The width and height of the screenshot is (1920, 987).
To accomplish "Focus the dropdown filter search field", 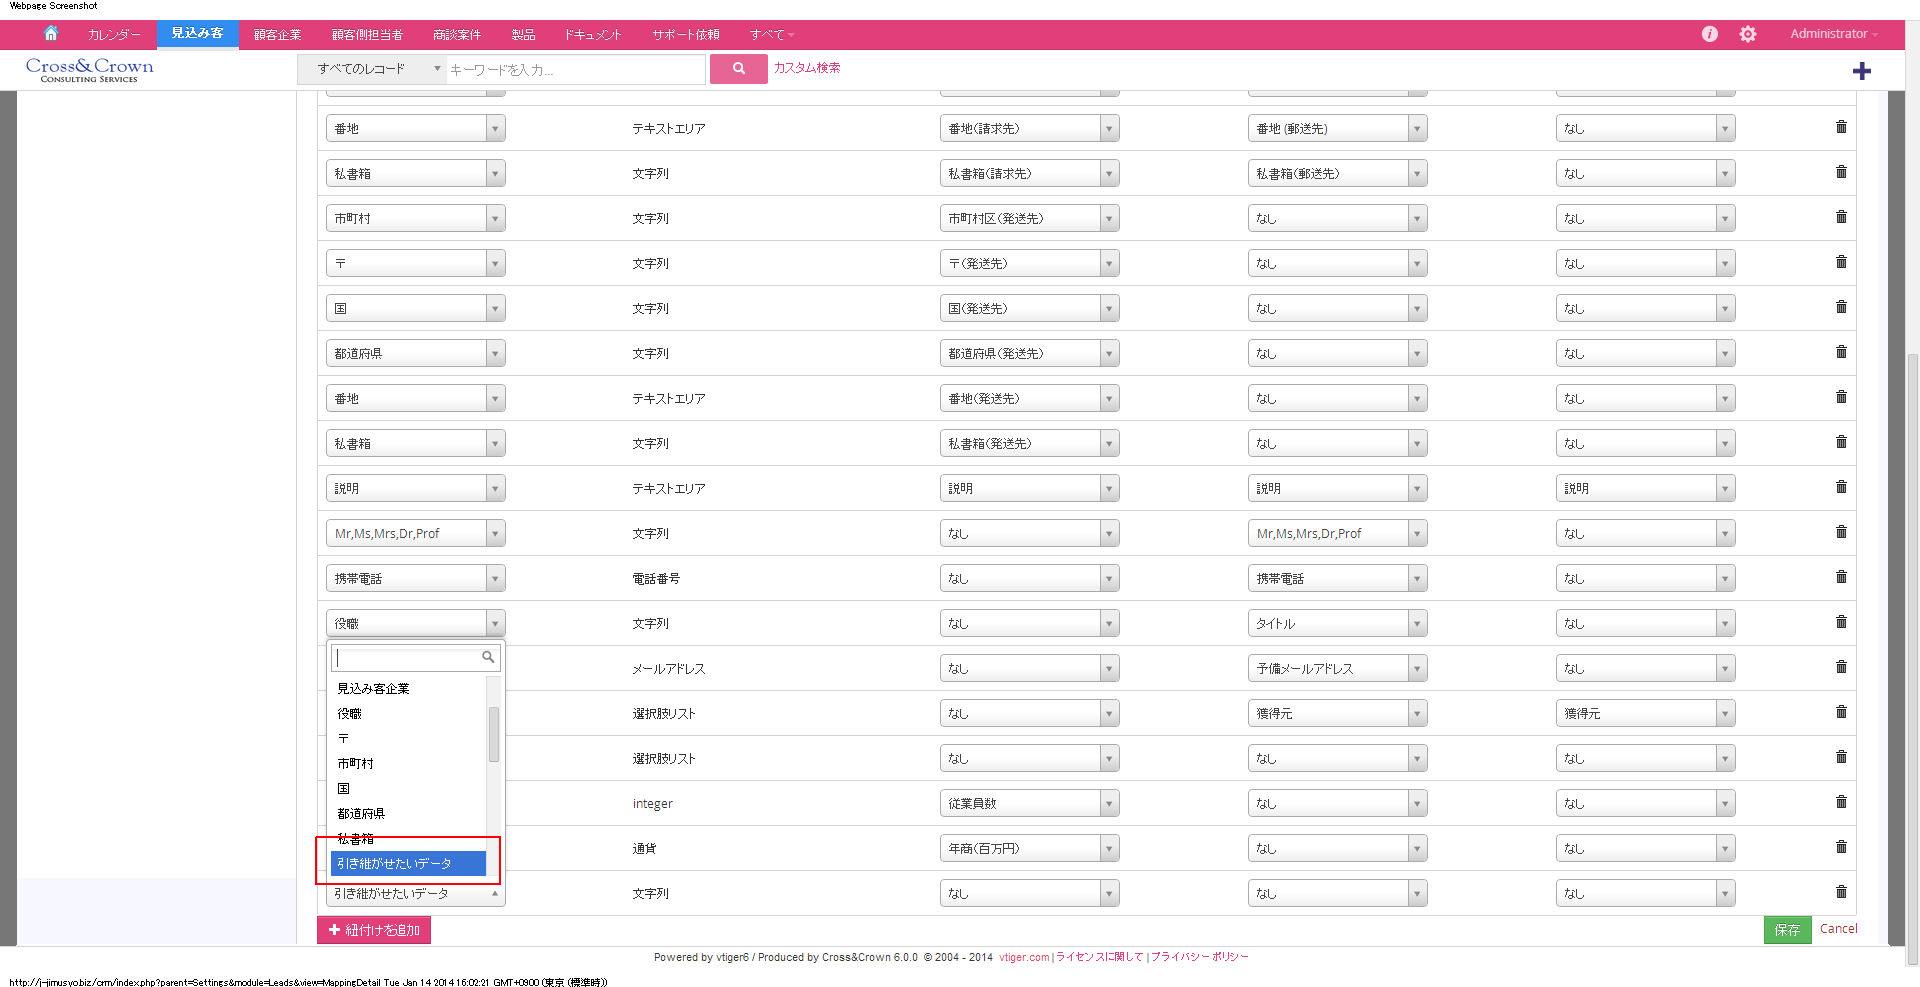I will point(408,658).
